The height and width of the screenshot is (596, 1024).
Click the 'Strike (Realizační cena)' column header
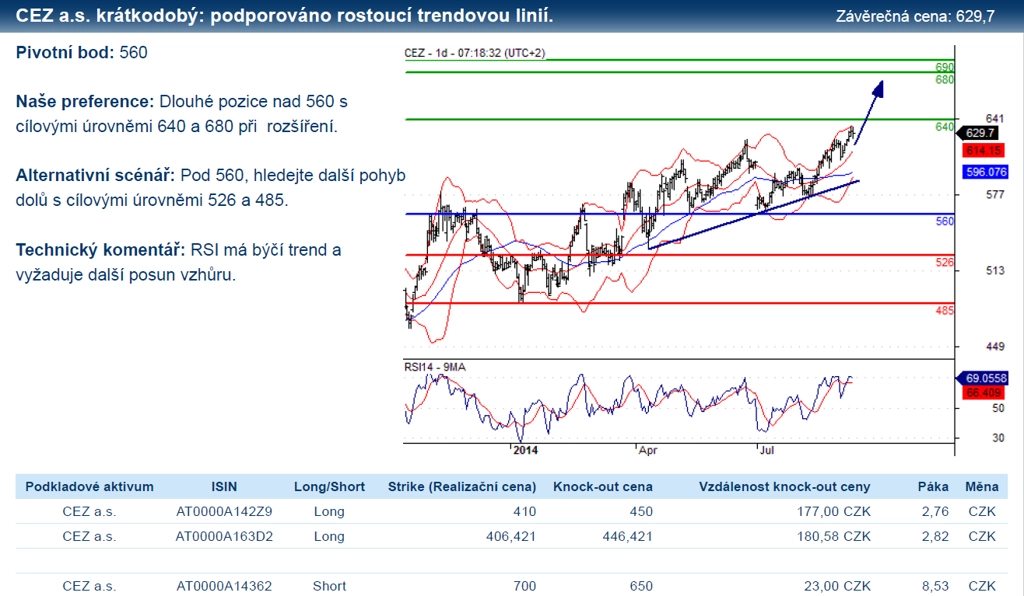462,486
